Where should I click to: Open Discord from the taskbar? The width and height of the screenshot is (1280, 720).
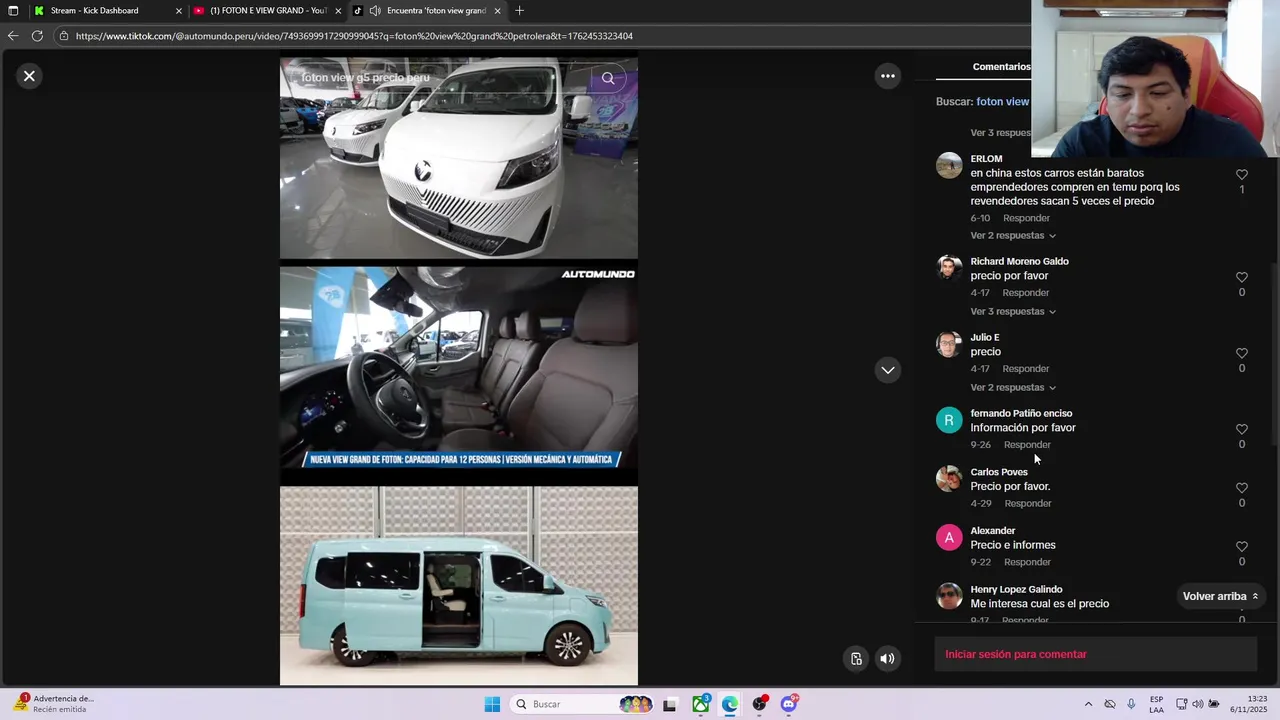click(x=789, y=704)
